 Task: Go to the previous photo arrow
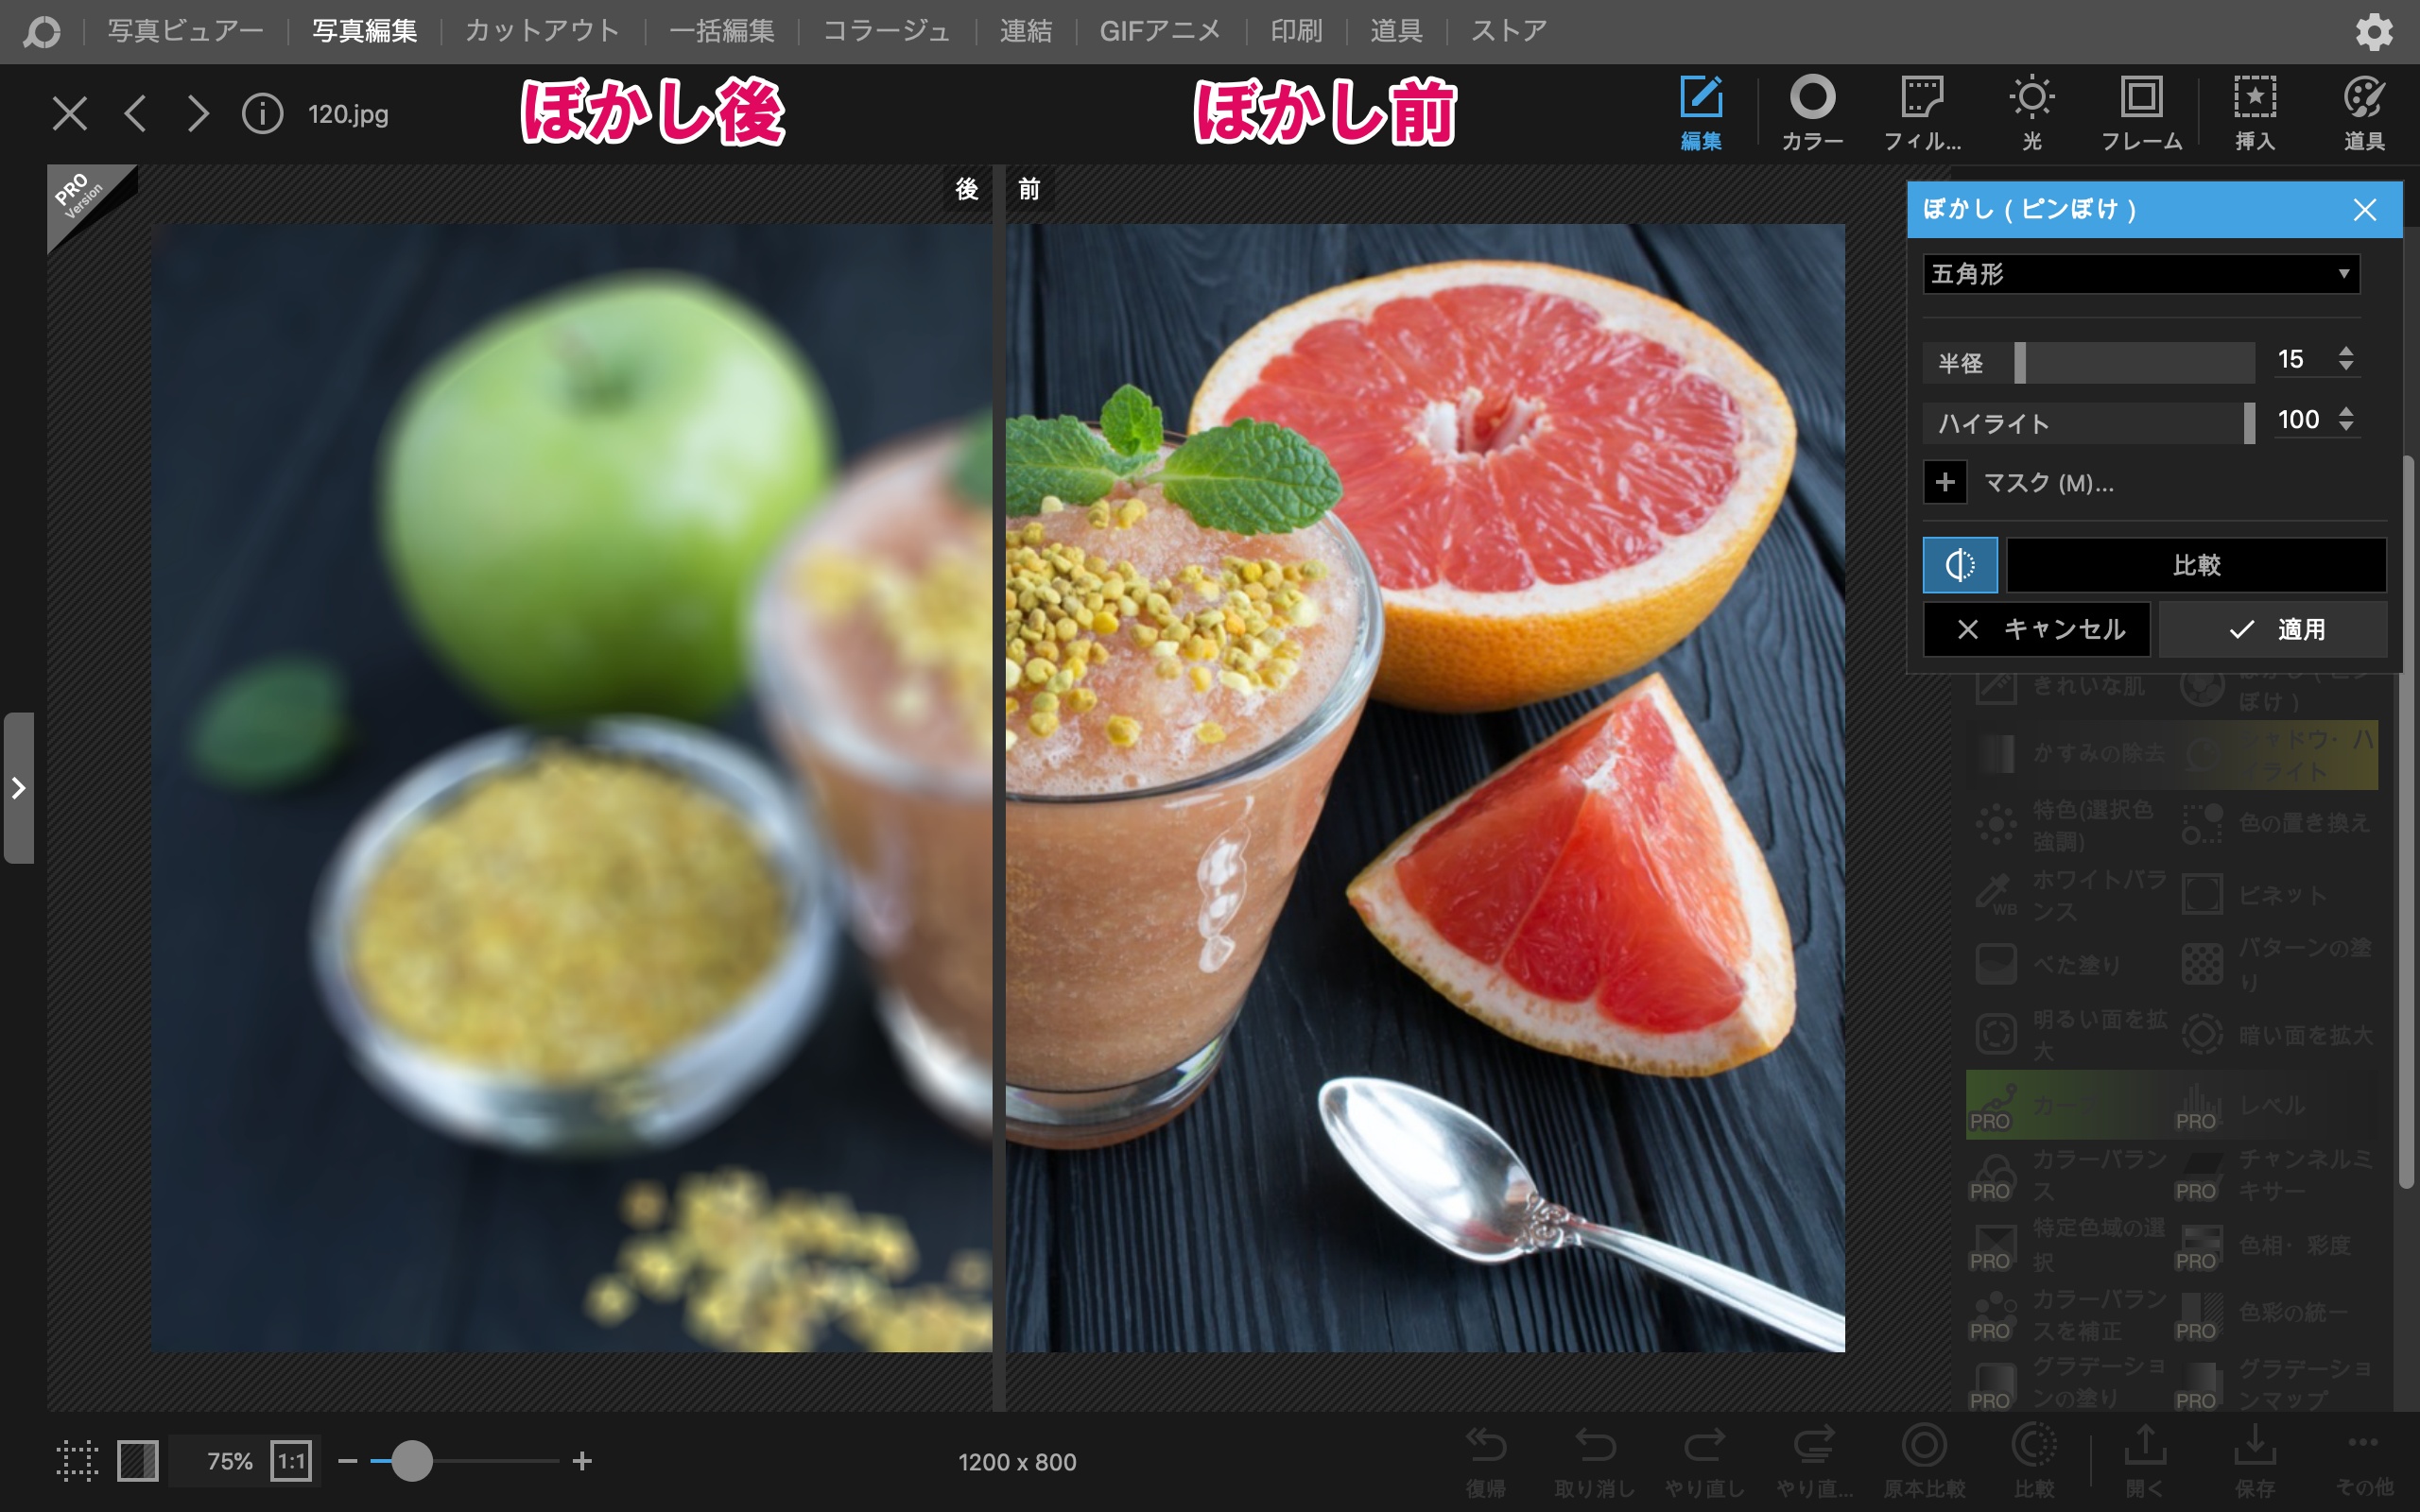click(x=136, y=114)
